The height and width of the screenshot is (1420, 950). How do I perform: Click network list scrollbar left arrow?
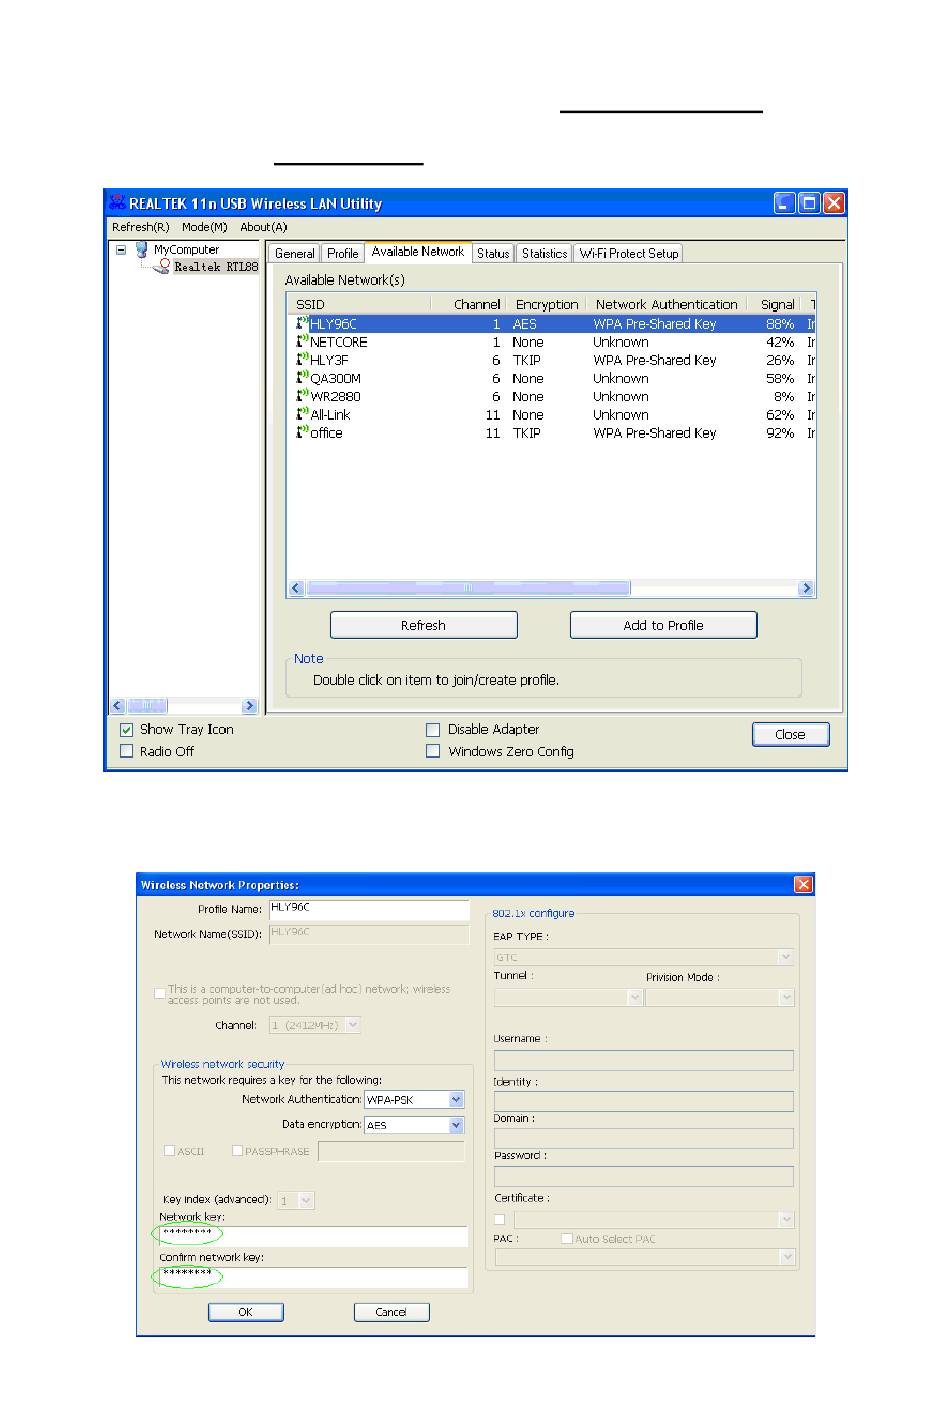[296, 589]
